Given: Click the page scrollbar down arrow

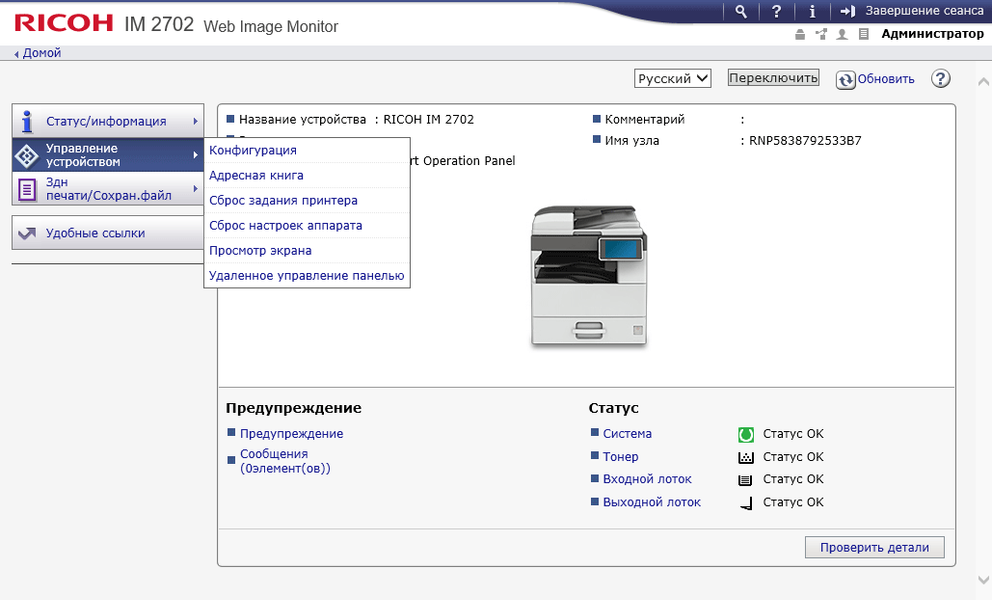Looking at the screenshot, I should (983, 579).
